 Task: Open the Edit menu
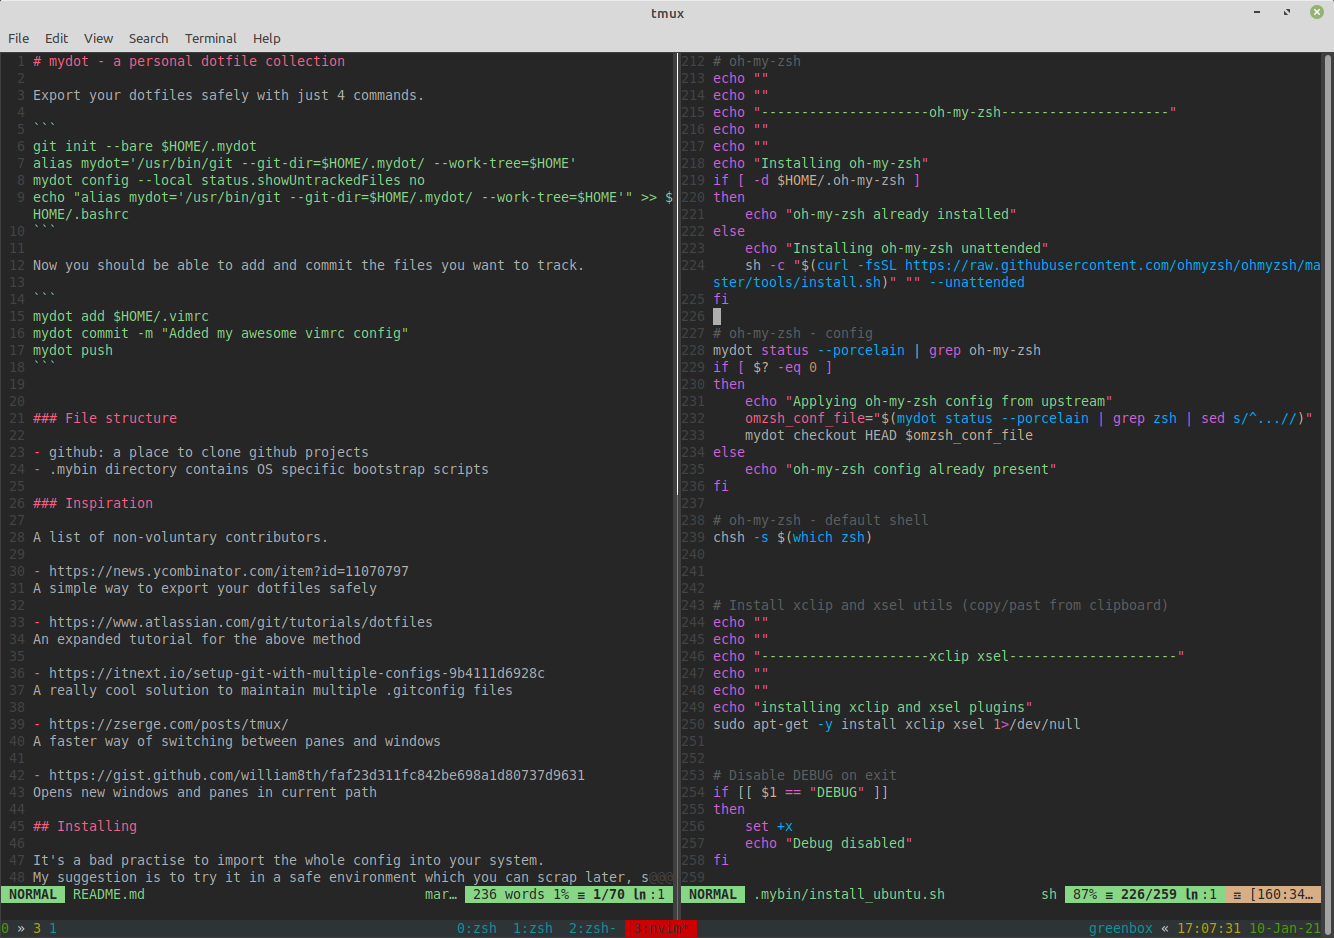click(57, 38)
